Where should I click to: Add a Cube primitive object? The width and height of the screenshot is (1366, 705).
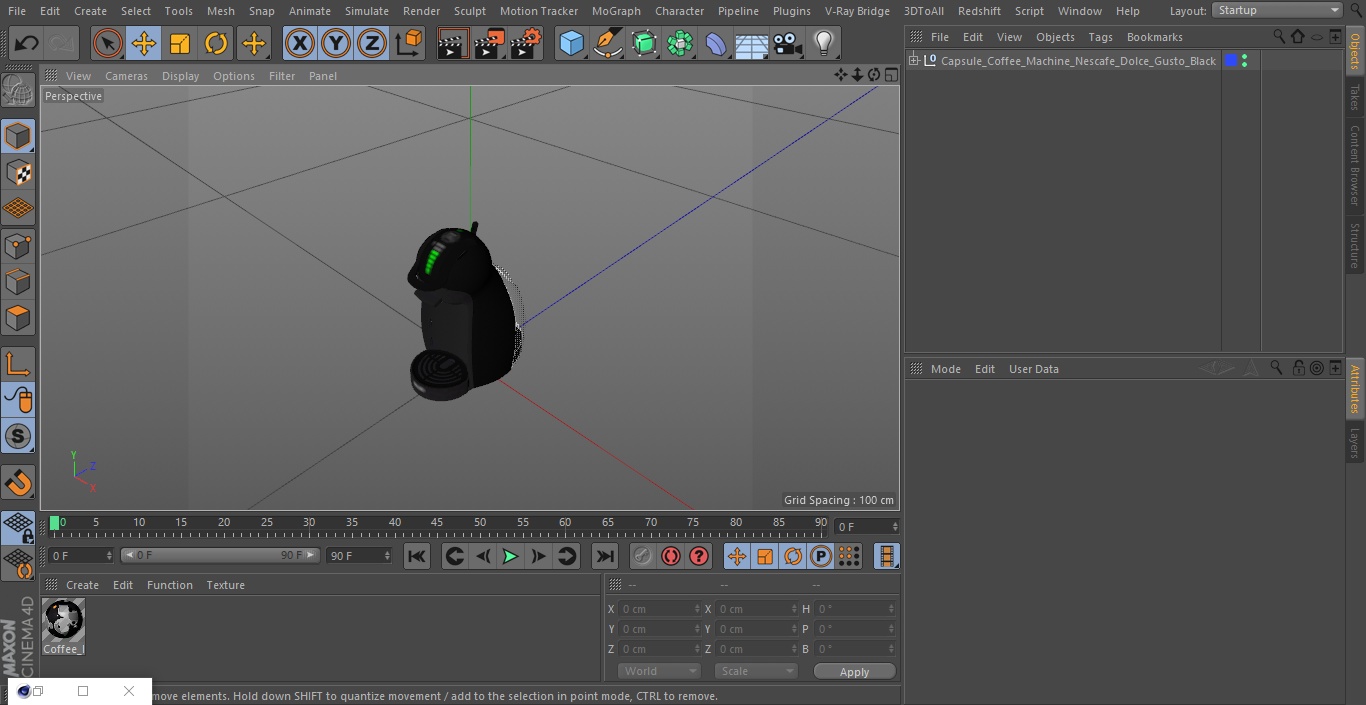pos(571,43)
